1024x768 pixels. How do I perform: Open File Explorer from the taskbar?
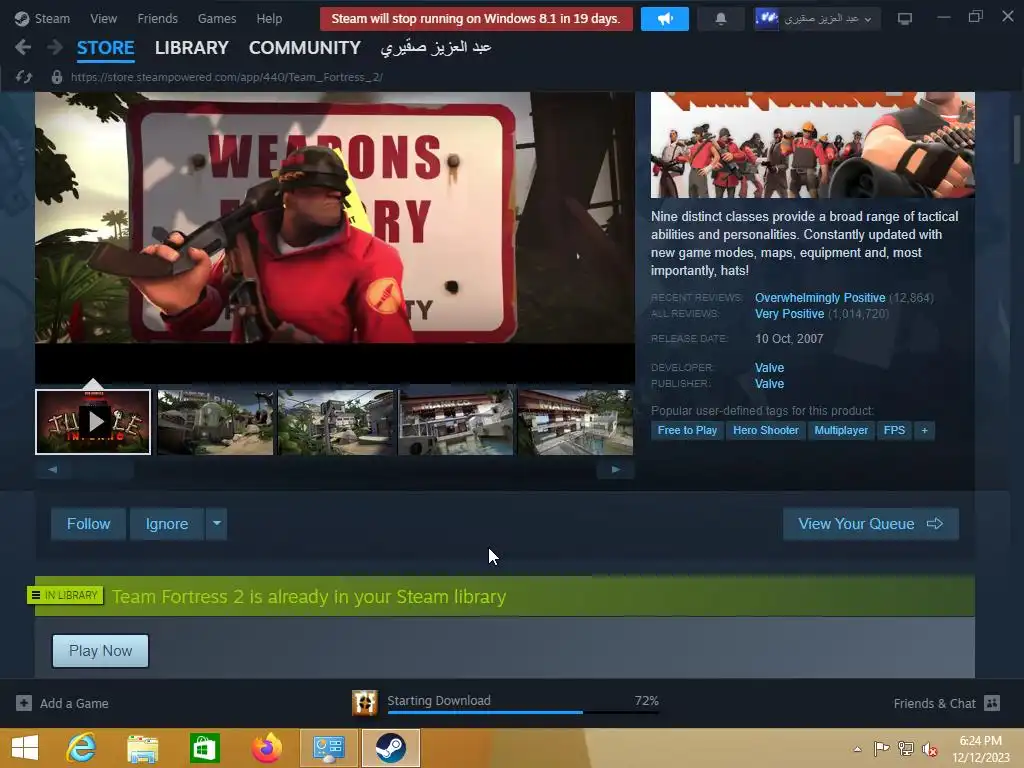[x=142, y=748]
